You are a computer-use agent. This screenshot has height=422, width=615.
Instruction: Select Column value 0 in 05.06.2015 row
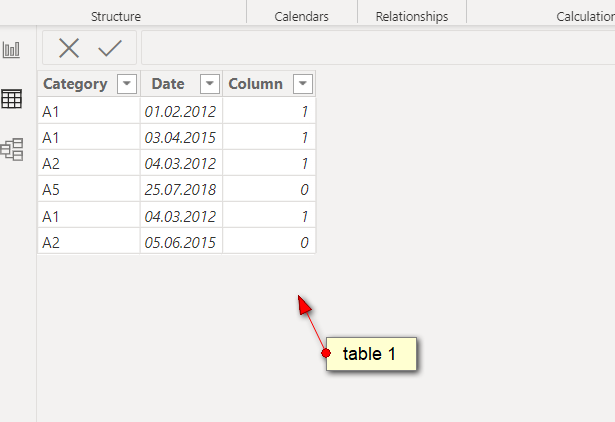(269, 242)
